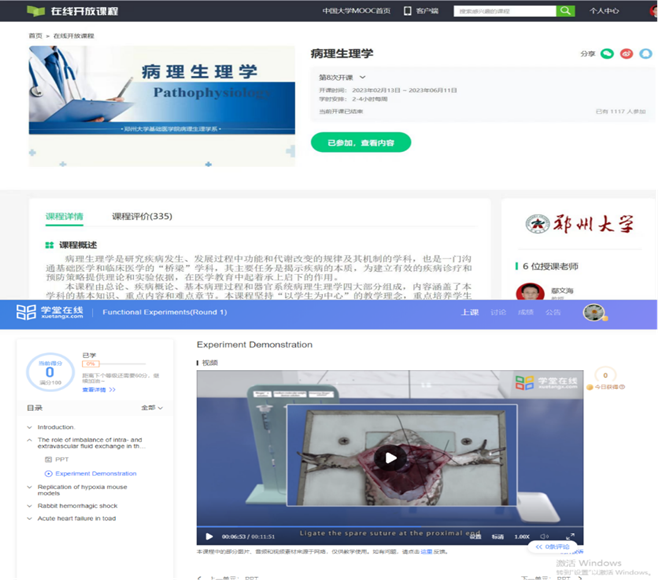Click the 当前得分 score circle
The image size is (658, 580).
click(50, 372)
